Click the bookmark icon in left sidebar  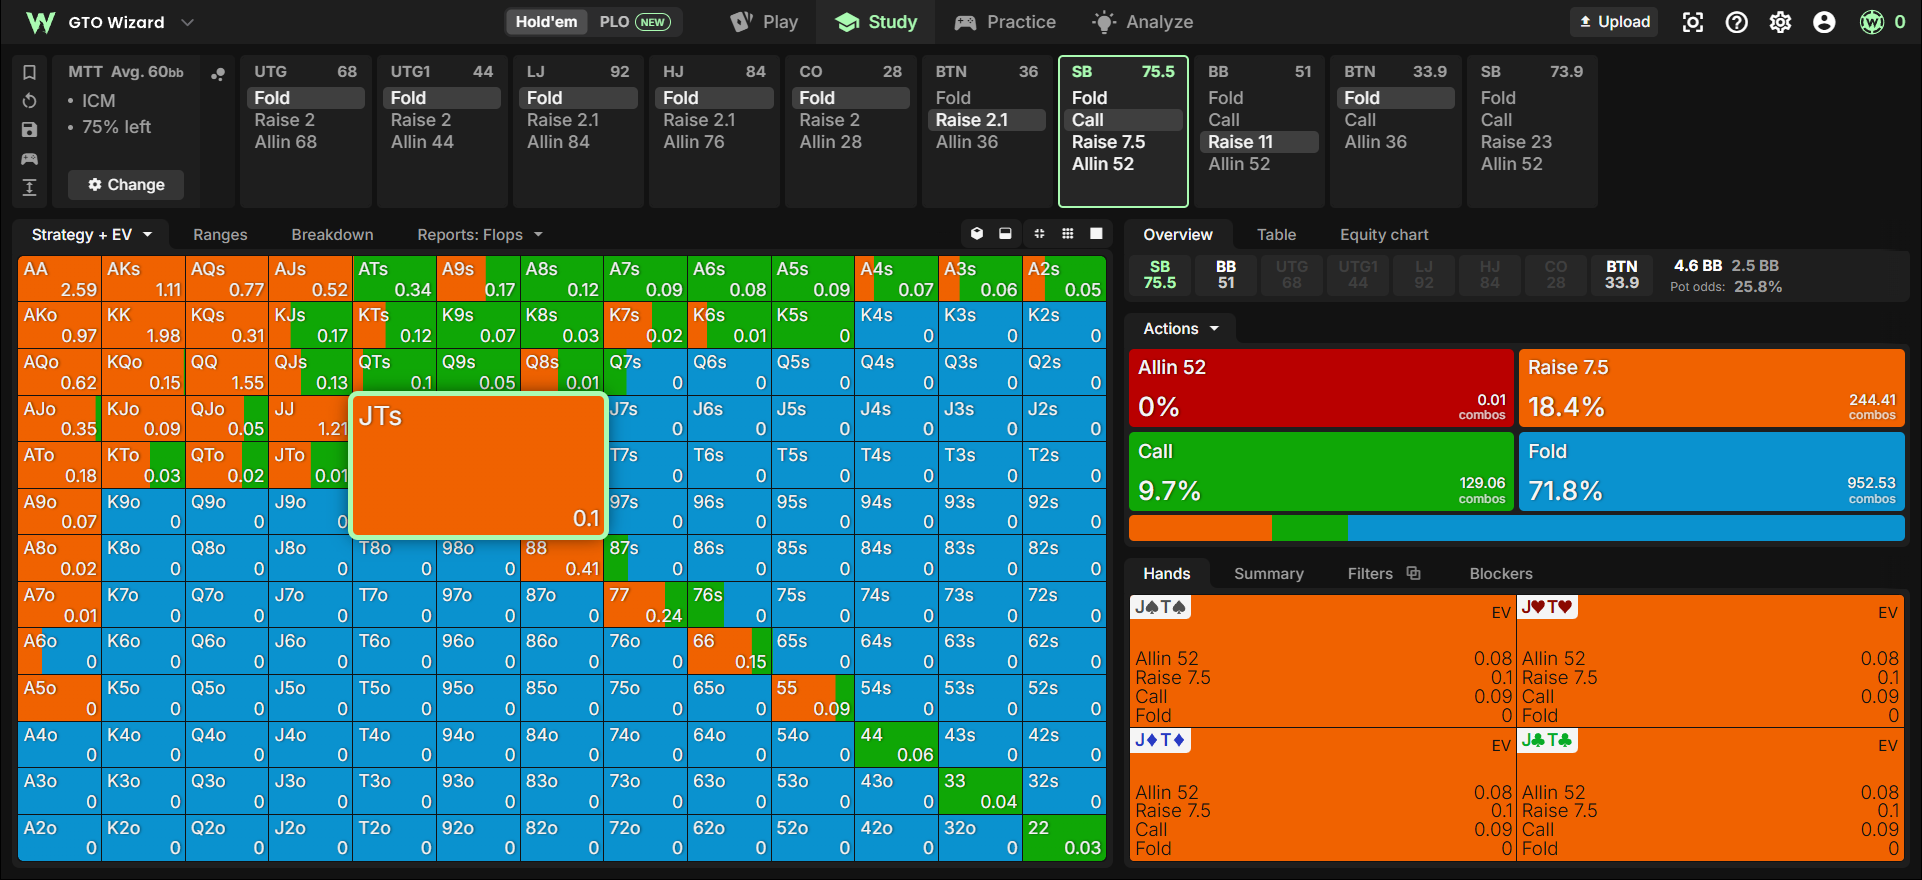(29, 72)
